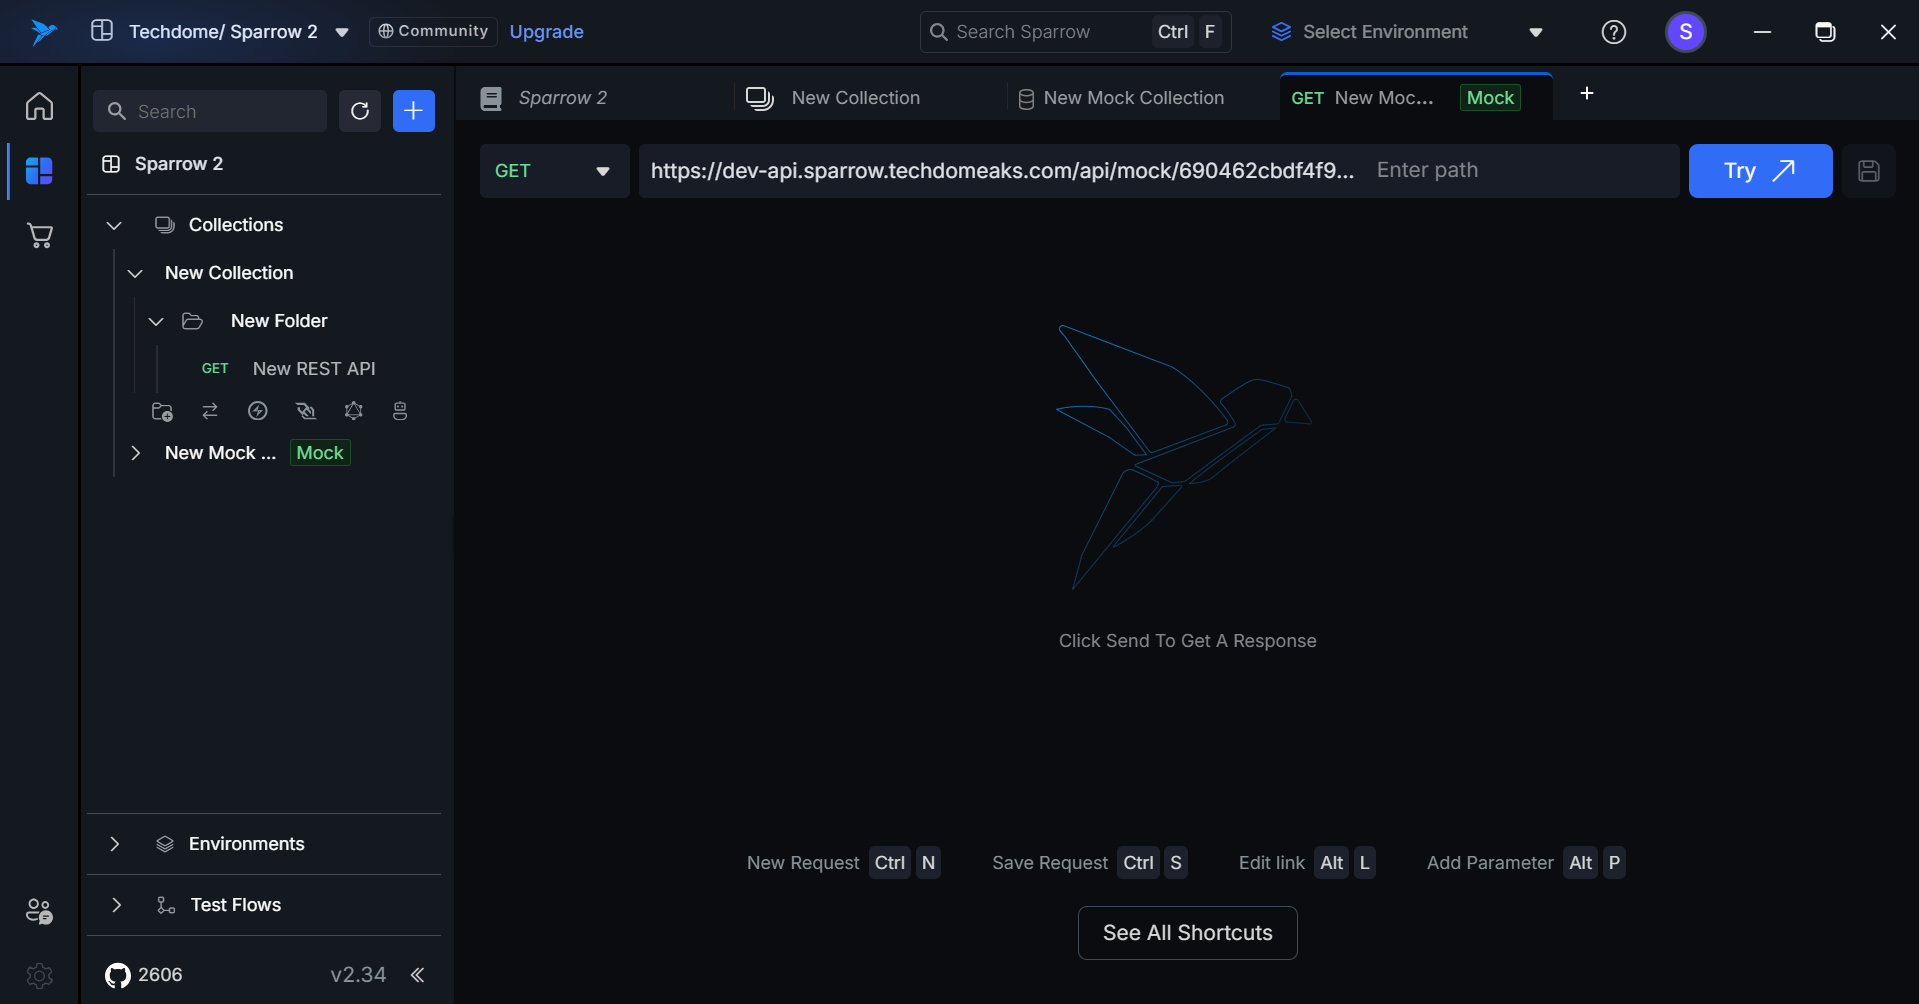The height and width of the screenshot is (1004, 1919).
Task: Open the Marketplace cart icon
Action: pos(39,236)
